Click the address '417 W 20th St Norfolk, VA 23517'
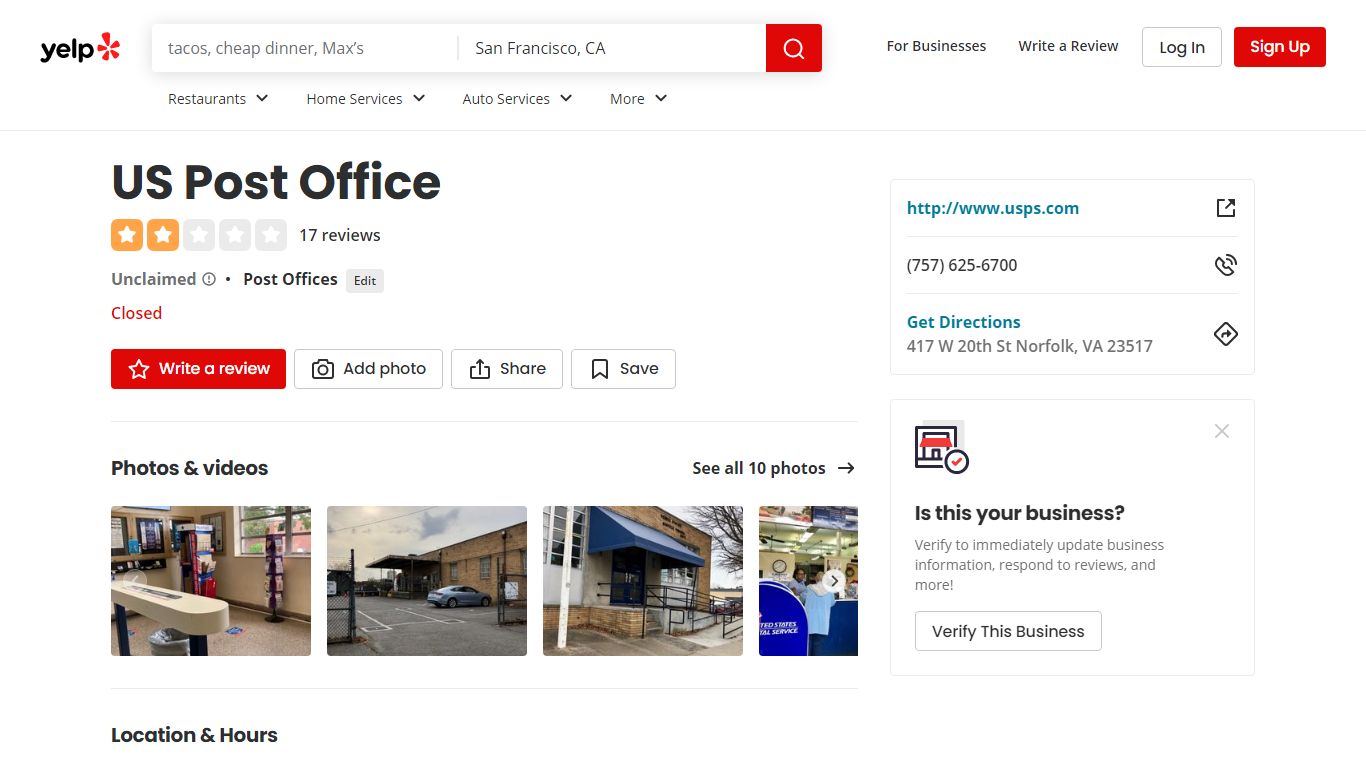Viewport: 1366px width, 768px height. point(1030,346)
